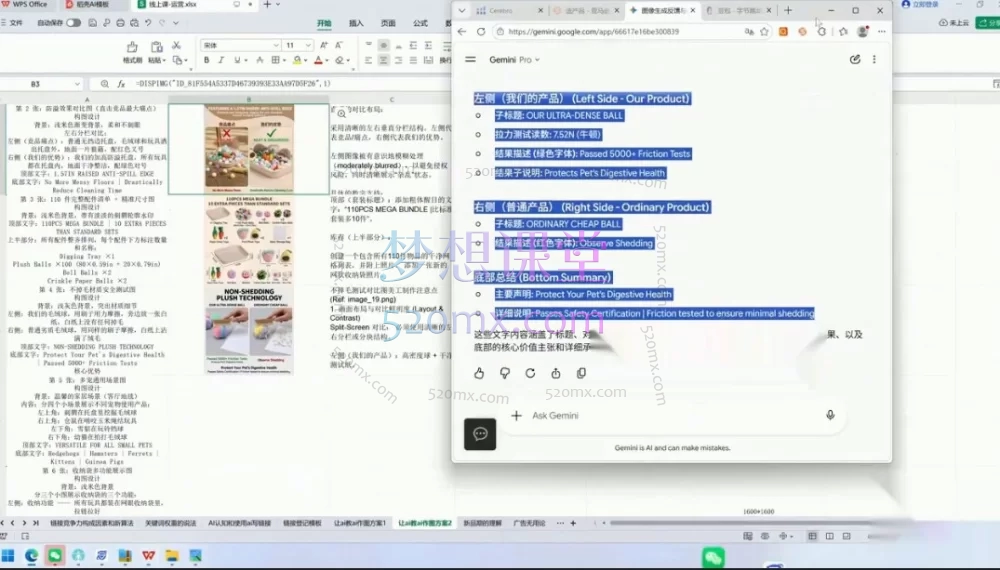Open the browser tab list chevron

click(x=462, y=10)
